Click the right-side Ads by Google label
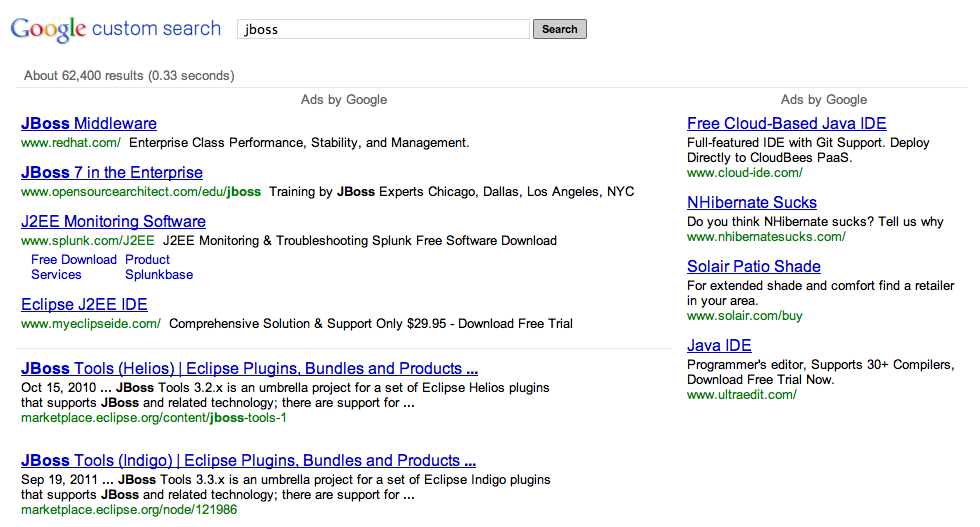 click(x=824, y=100)
